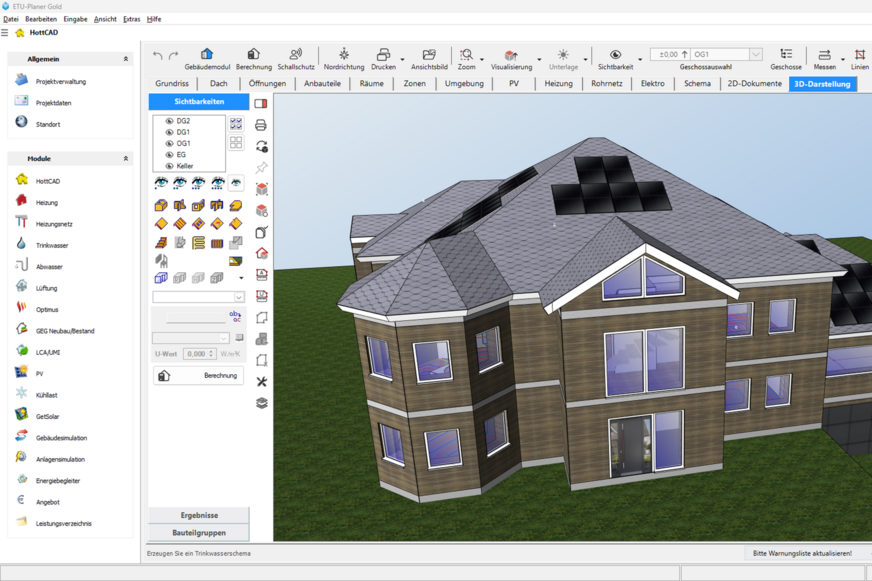
Task: Expand the Zoom dropdown arrow
Action: [482, 59]
